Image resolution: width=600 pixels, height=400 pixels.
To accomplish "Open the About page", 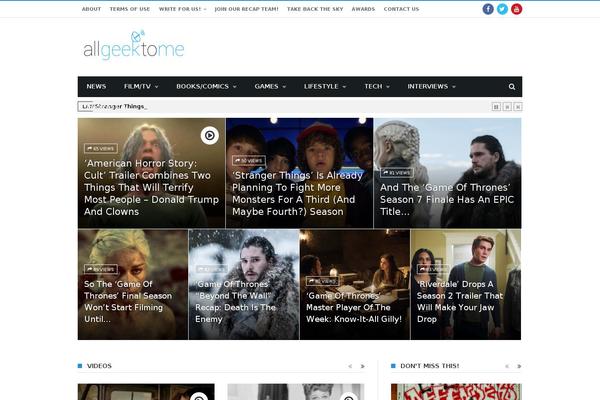I will [91, 9].
